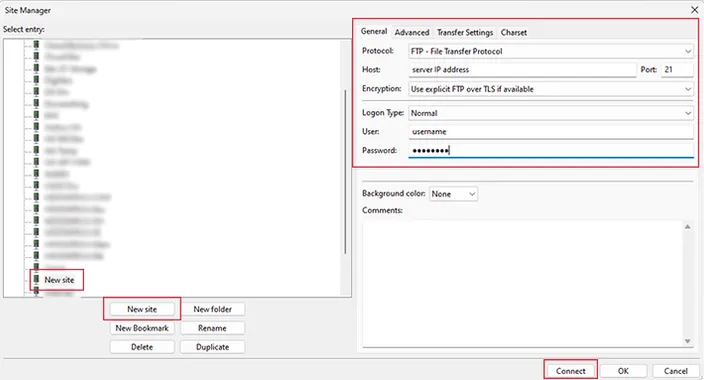Click the New Bookmark button
This screenshot has width=704, height=380.
pos(142,328)
